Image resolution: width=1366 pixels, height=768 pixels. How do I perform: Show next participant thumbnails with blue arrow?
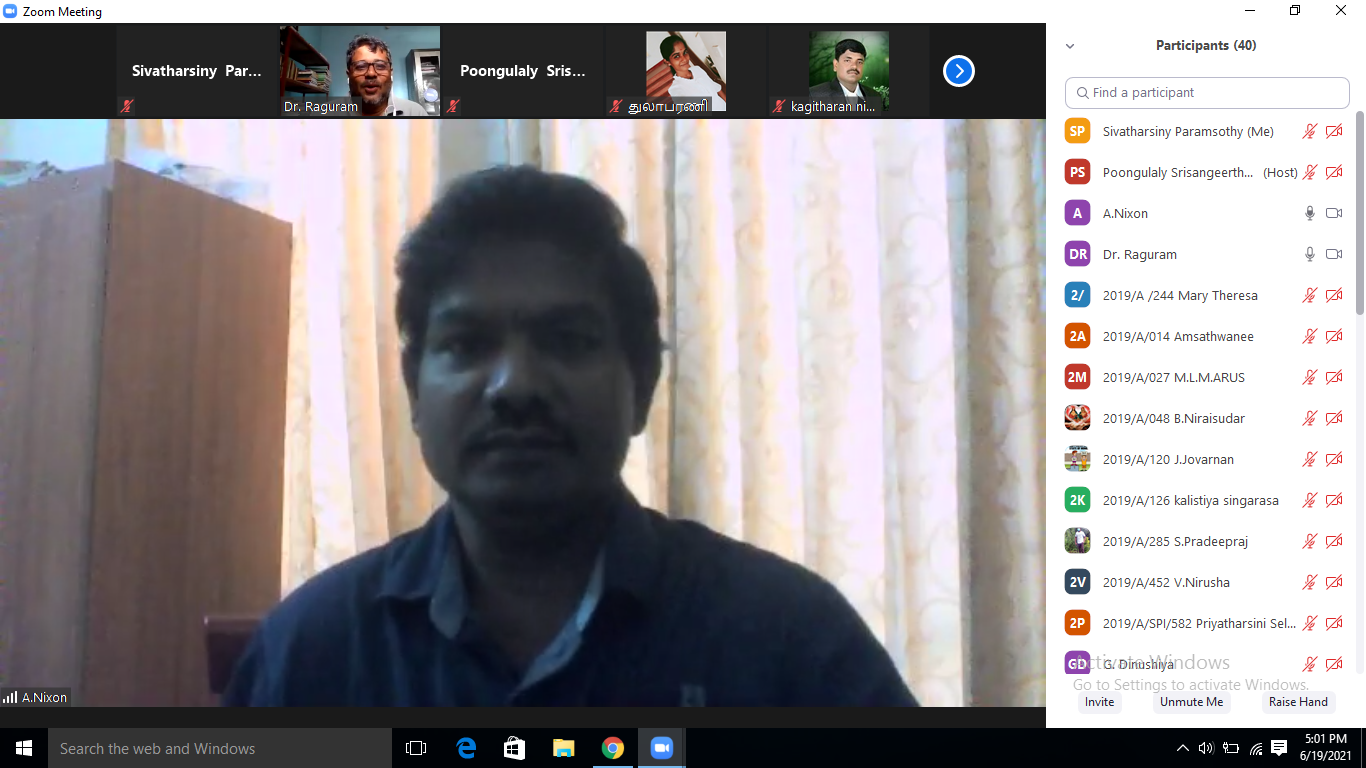tap(958, 71)
